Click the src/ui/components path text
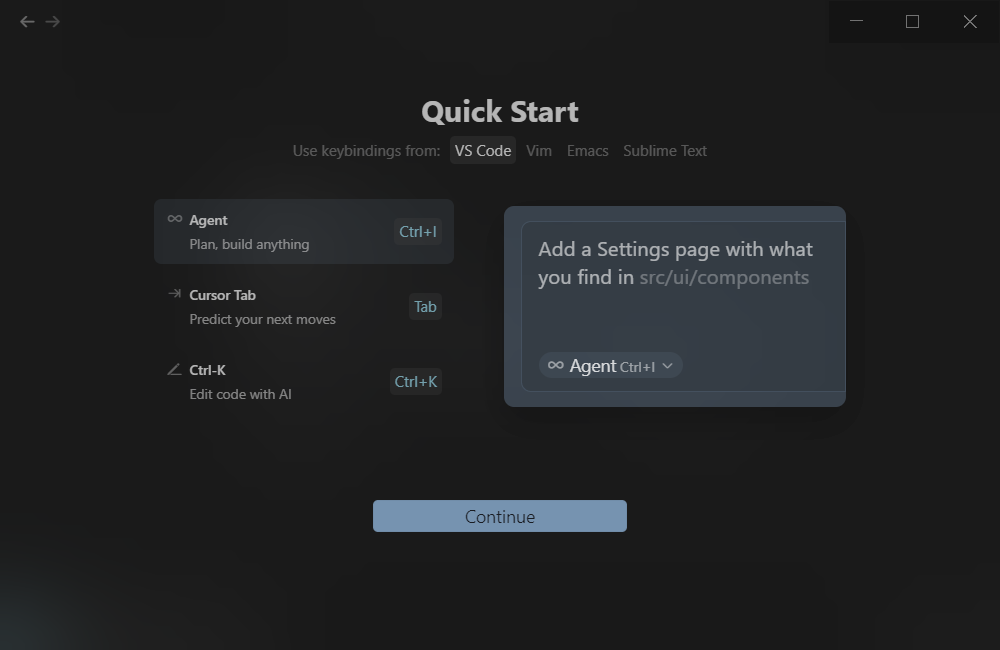 click(x=724, y=277)
